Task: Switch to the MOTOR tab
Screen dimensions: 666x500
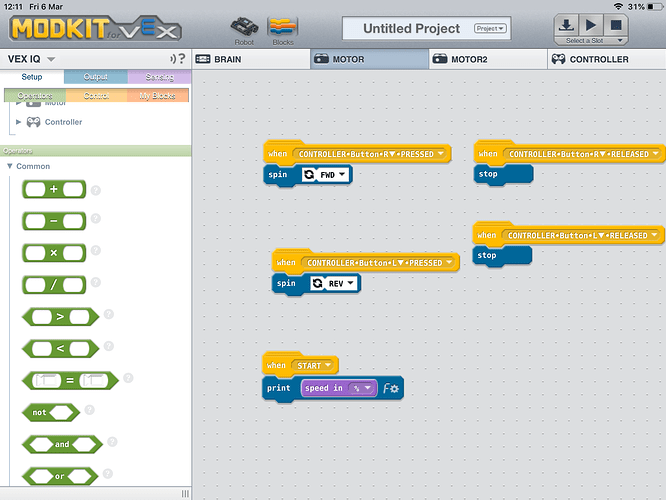Action: click(x=370, y=59)
